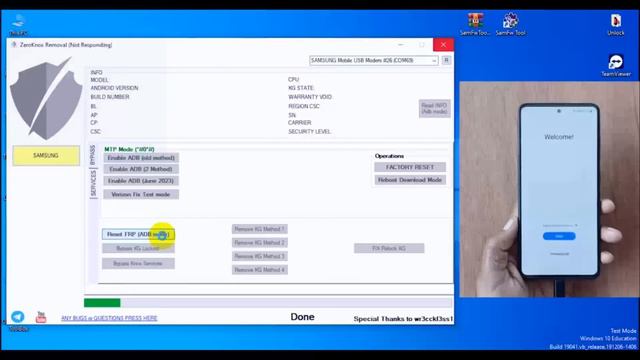The width and height of the screenshot is (640, 360).
Task: Click Remove KG Method 3
Action: 260,256
